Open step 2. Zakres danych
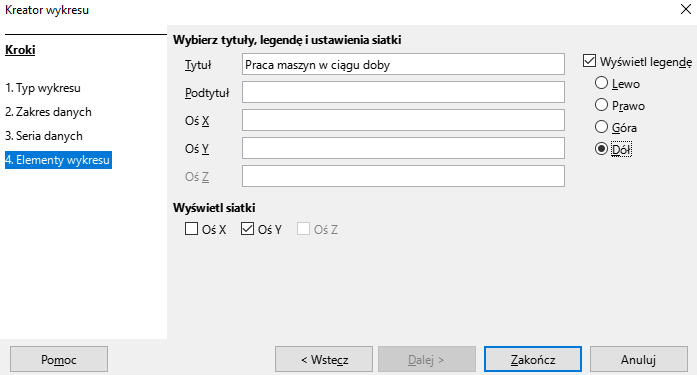697x375 pixels. (x=48, y=112)
